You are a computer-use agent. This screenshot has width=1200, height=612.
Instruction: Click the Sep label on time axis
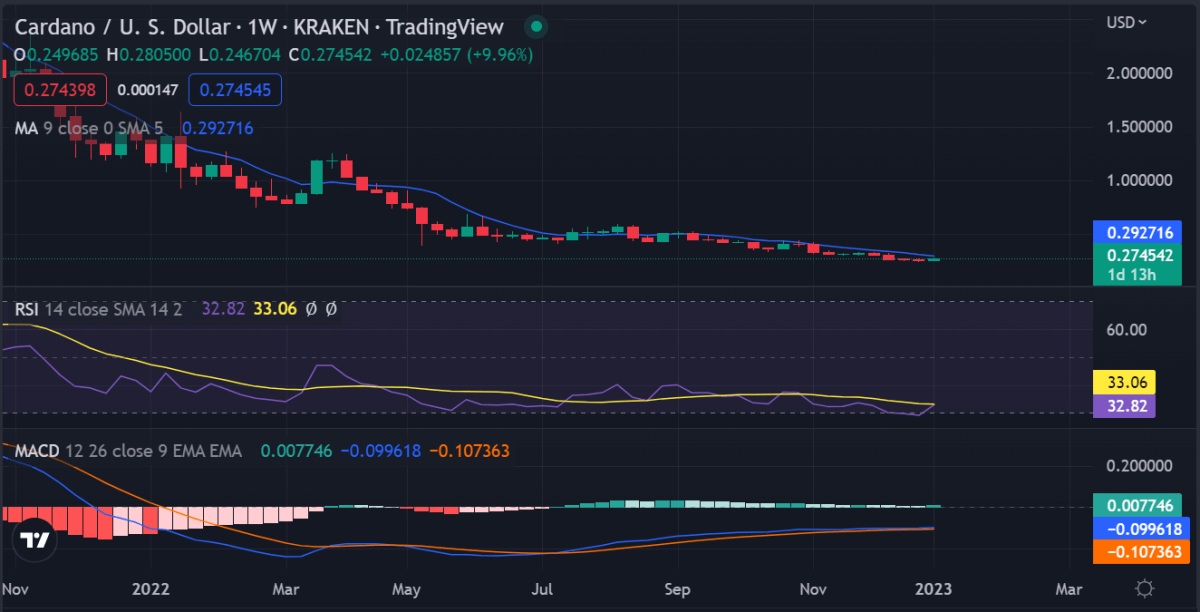coord(678,587)
